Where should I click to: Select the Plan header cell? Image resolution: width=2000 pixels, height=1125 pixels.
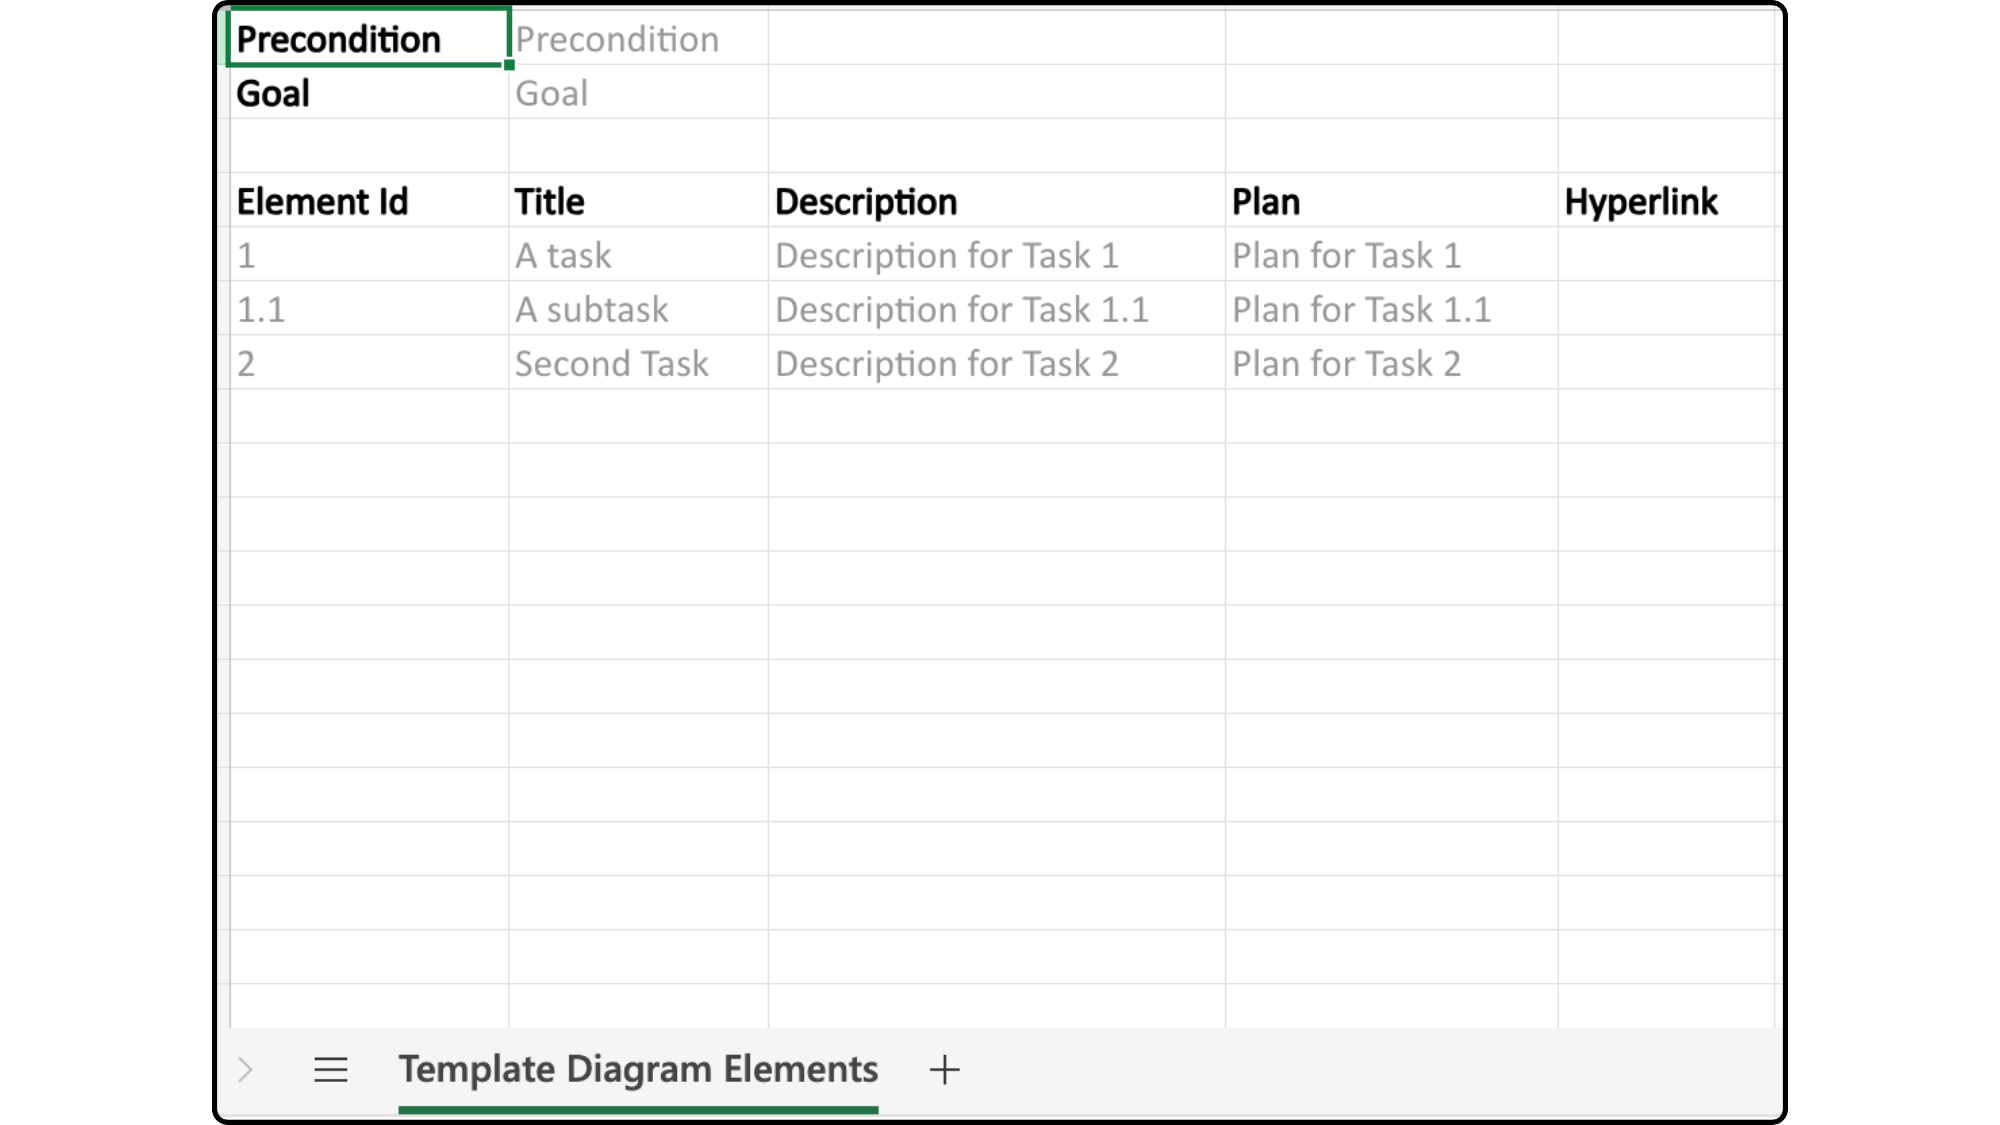point(1390,201)
